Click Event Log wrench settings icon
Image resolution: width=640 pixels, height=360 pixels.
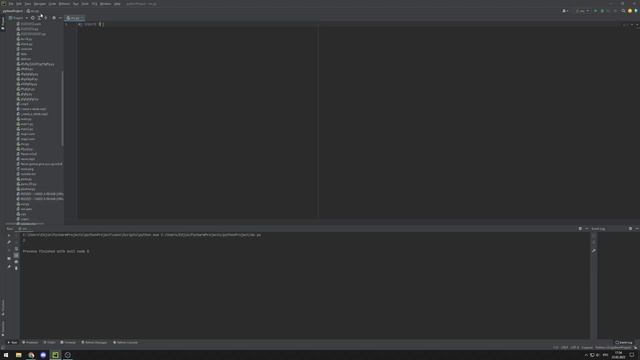coord(594,251)
